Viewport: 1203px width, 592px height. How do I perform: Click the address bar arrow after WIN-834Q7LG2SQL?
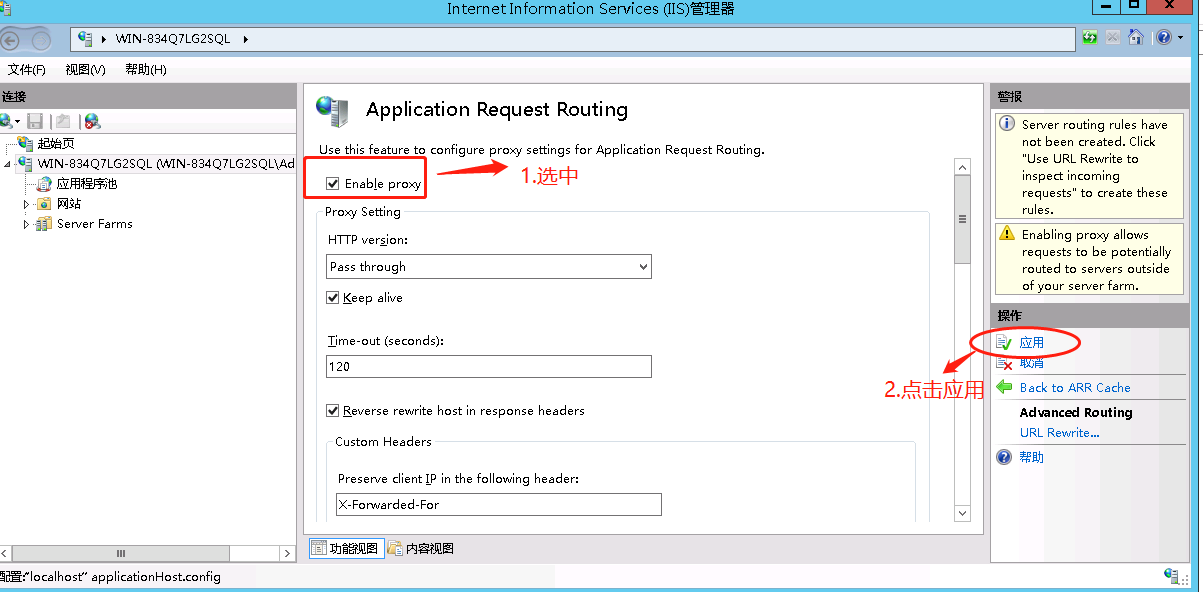[x=245, y=39]
